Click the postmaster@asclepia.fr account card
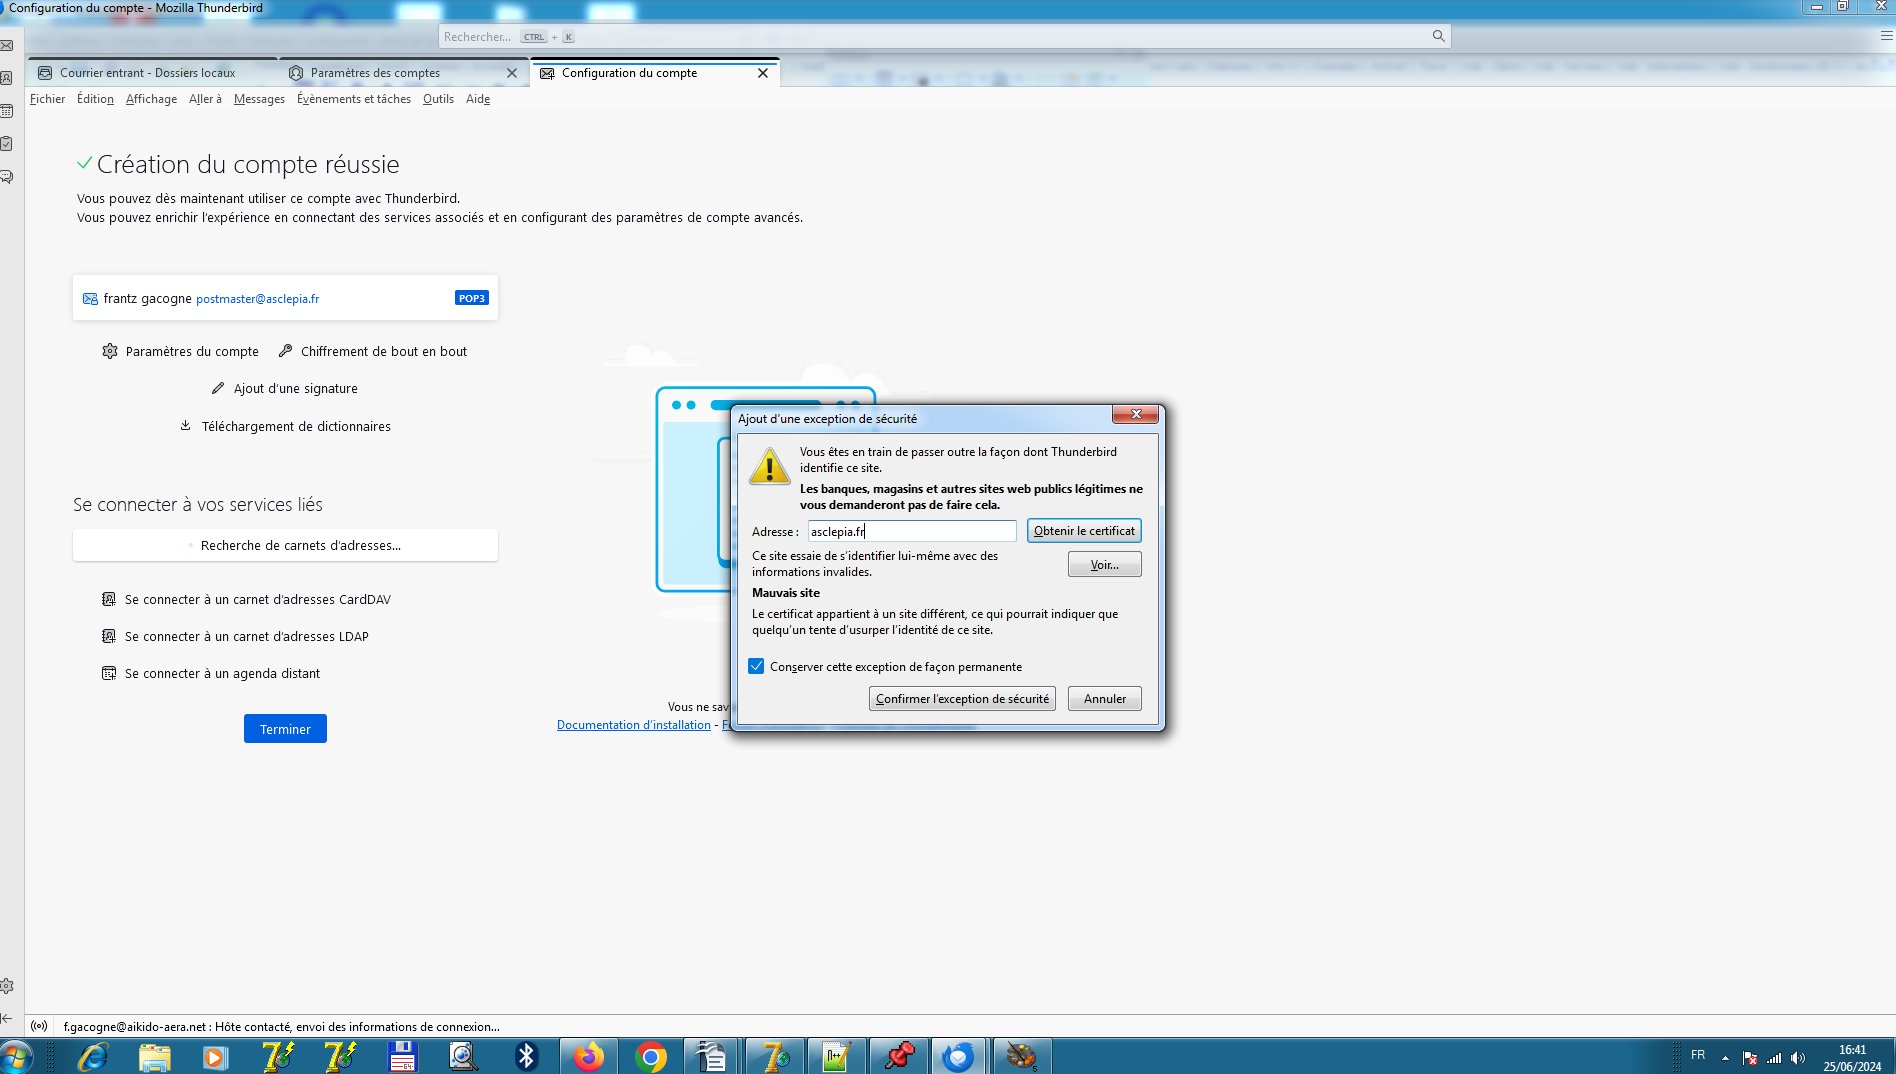The image size is (1896, 1074). point(285,298)
